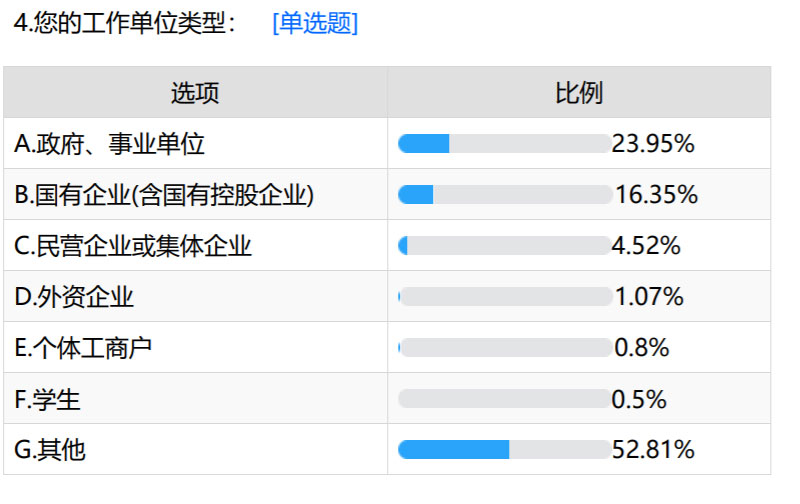The image size is (800, 504).
Task: Click the progress bar for 学生
Action: coord(504,399)
